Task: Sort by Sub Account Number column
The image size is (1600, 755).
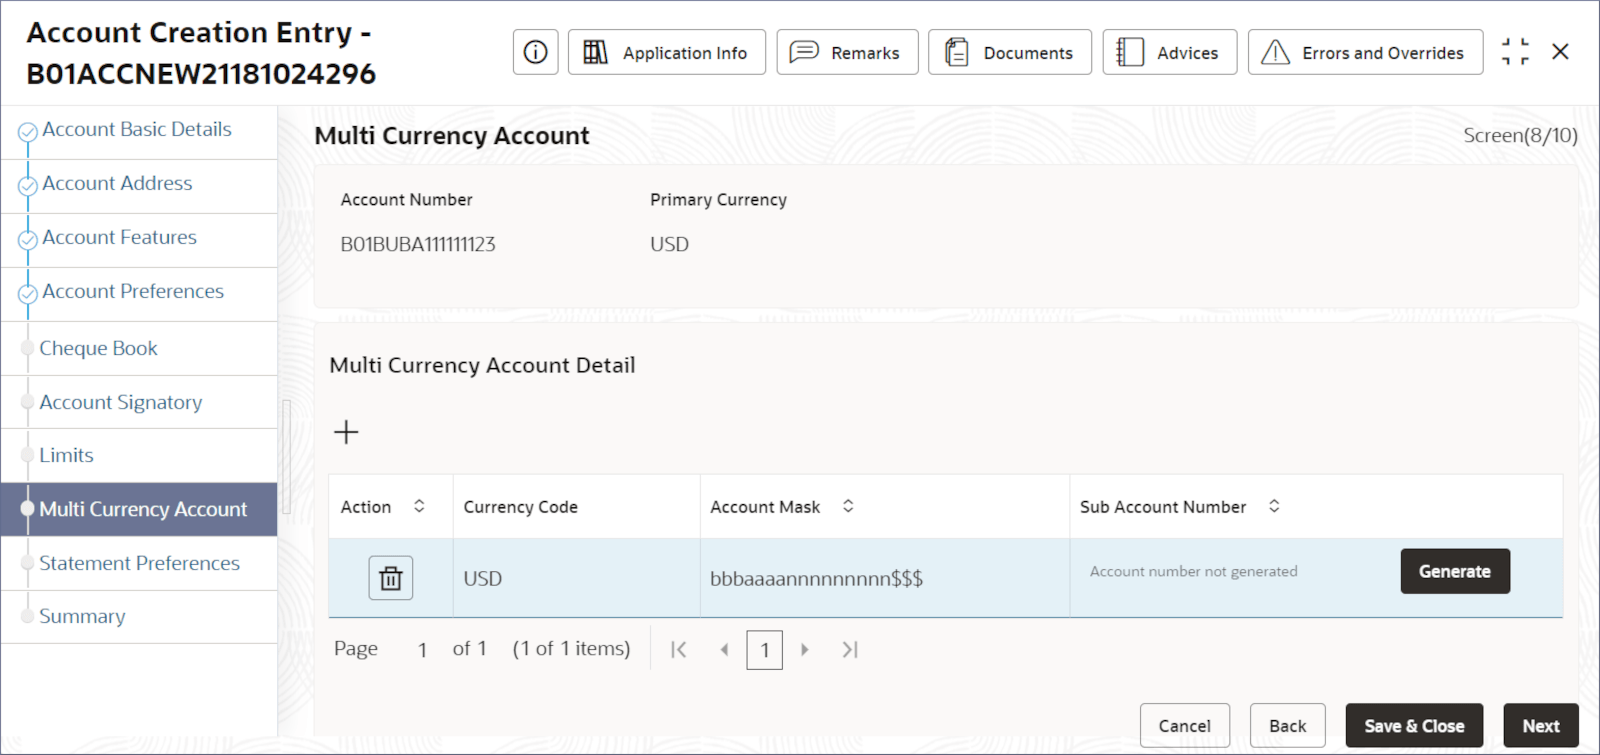Action: [x=1274, y=506]
